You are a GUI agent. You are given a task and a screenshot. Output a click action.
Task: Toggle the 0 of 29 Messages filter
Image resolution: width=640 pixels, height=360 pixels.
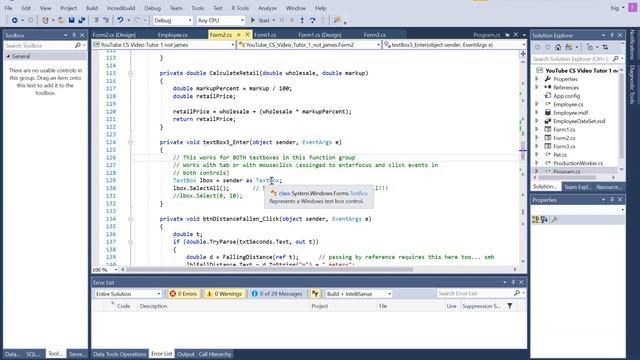point(278,294)
